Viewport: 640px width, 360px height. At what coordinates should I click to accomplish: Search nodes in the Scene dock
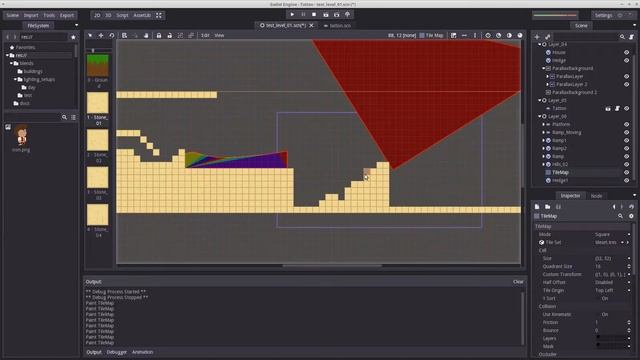[622, 37]
